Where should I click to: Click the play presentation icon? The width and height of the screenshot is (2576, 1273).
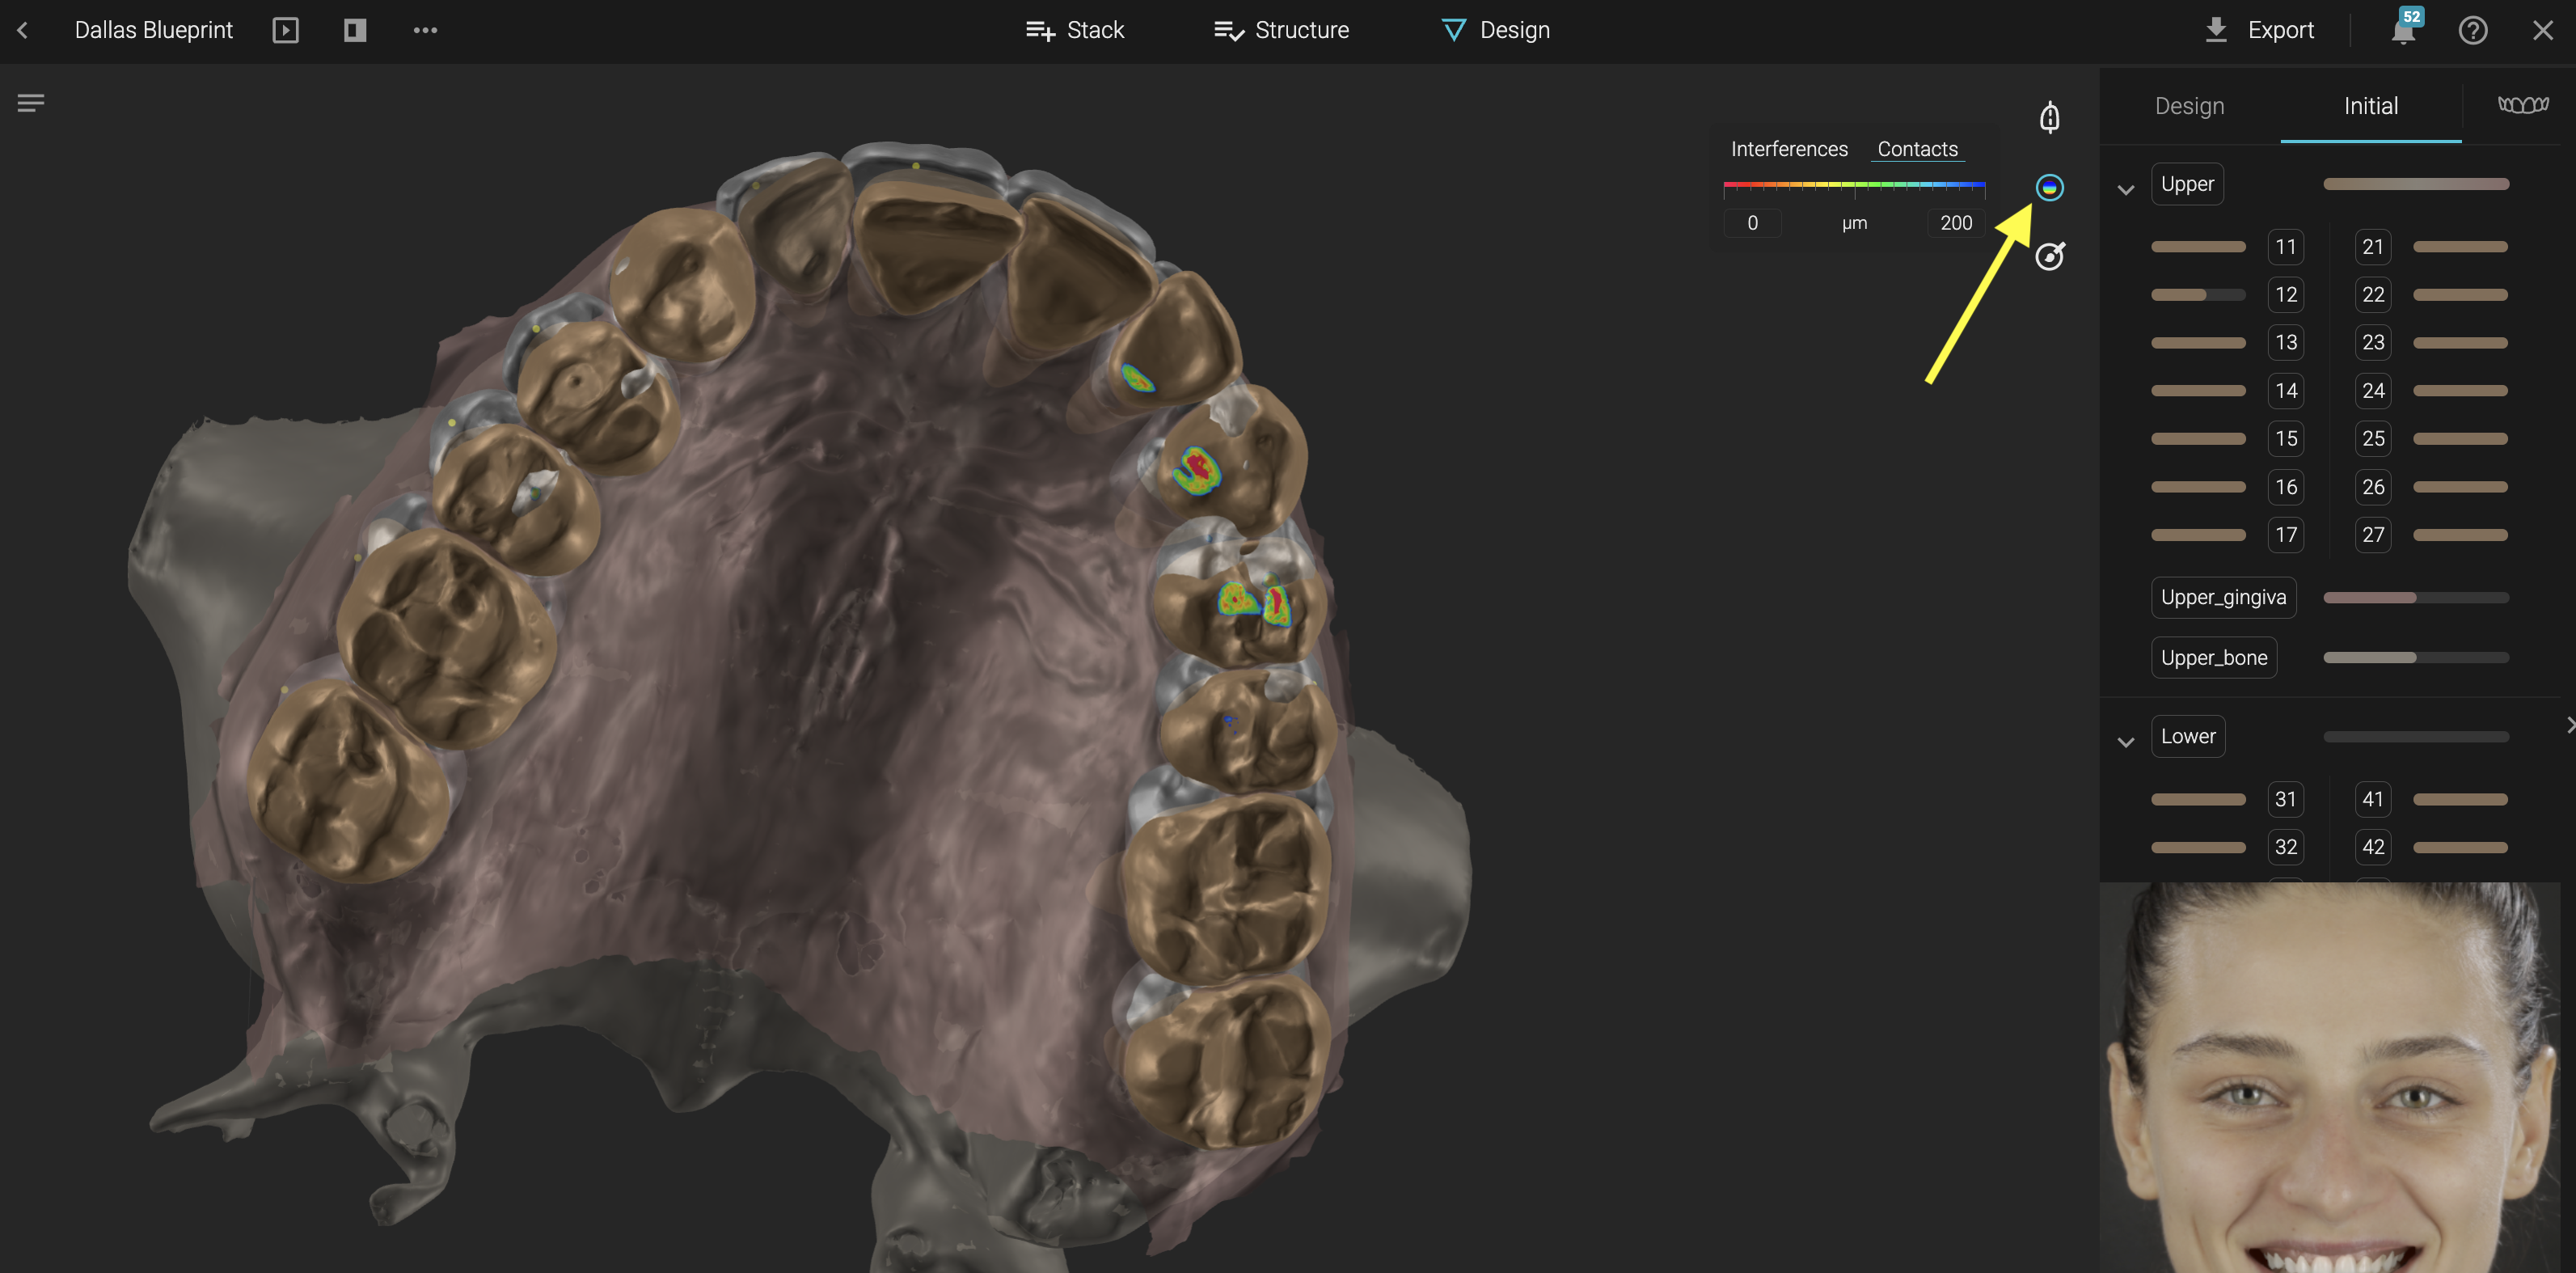[285, 30]
